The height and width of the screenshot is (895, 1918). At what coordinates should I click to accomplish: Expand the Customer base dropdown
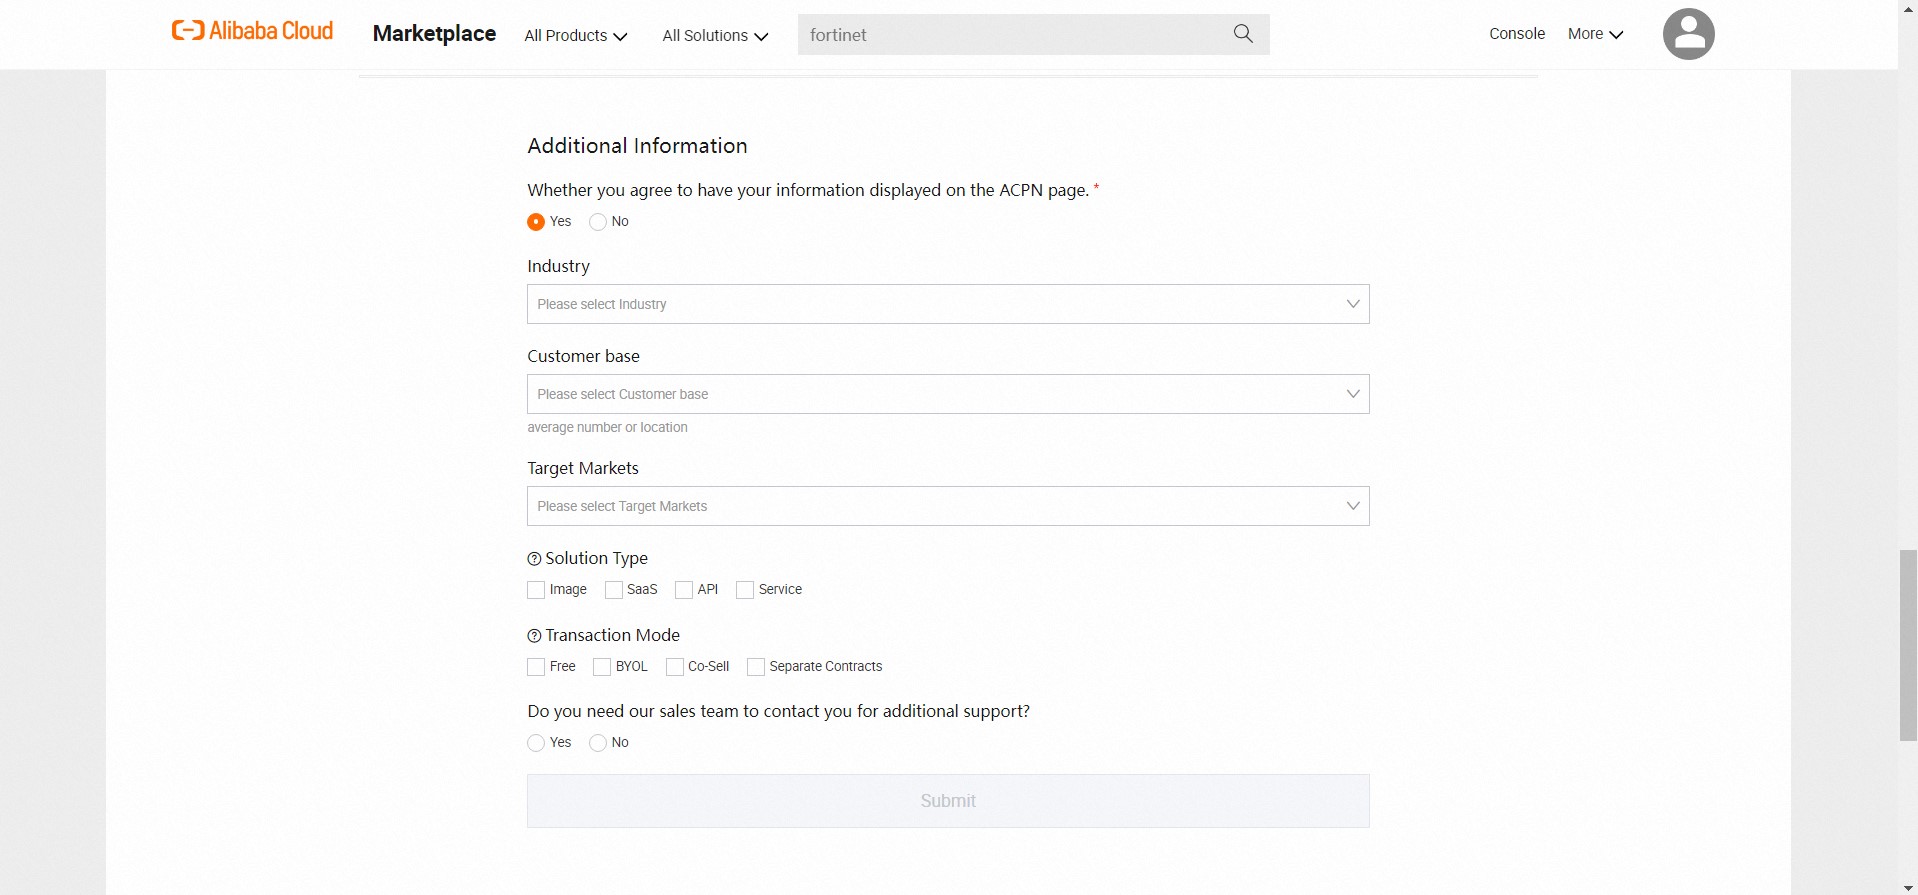[x=947, y=394]
